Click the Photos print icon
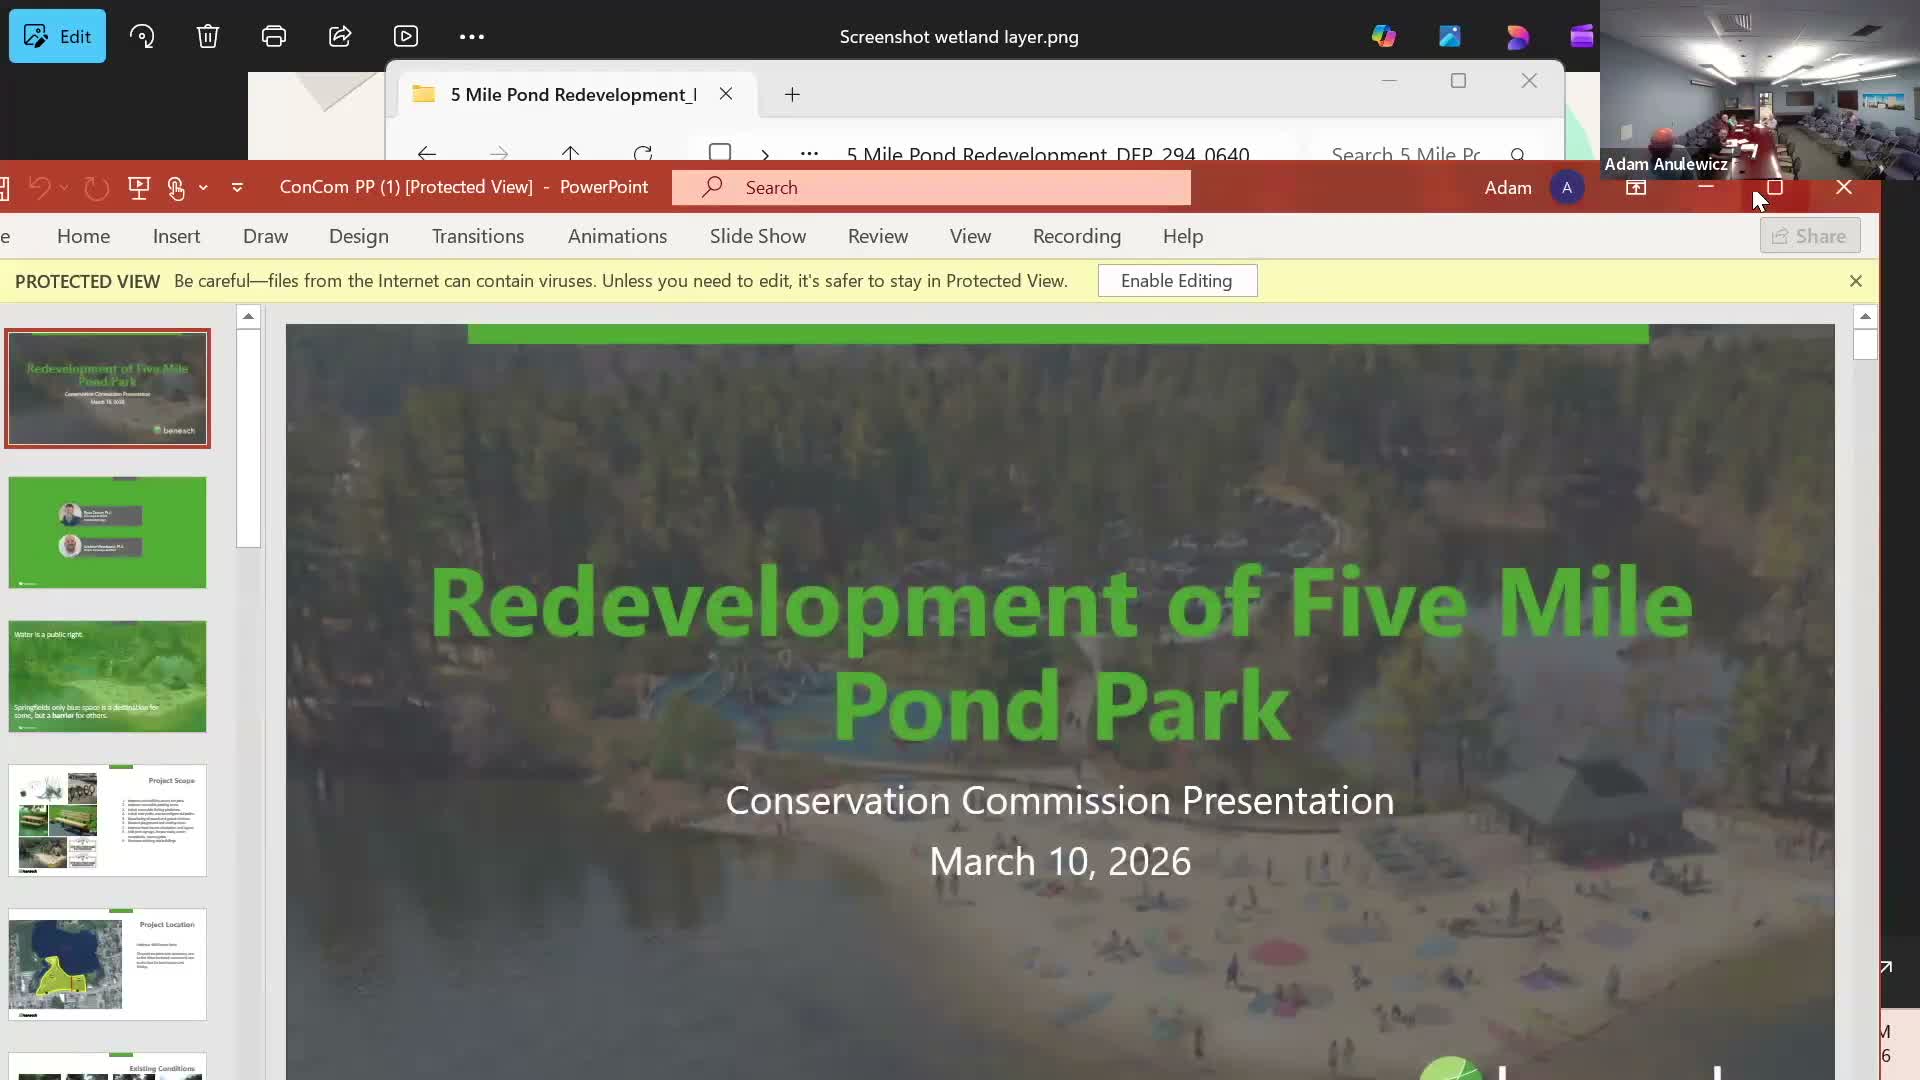The image size is (1920, 1080). click(273, 37)
